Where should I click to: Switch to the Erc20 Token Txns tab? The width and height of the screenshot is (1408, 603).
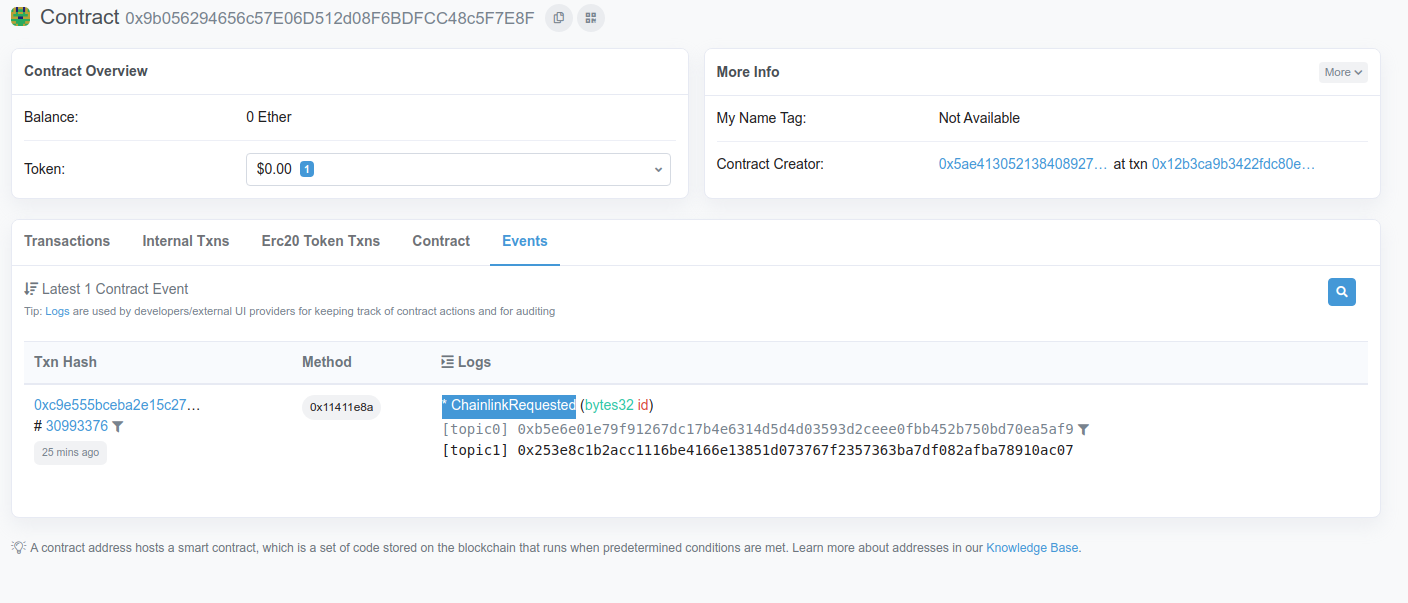coord(320,241)
